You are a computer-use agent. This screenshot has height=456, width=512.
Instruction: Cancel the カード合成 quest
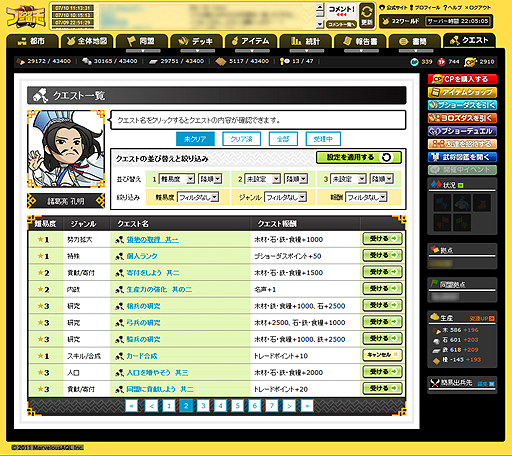(382, 355)
